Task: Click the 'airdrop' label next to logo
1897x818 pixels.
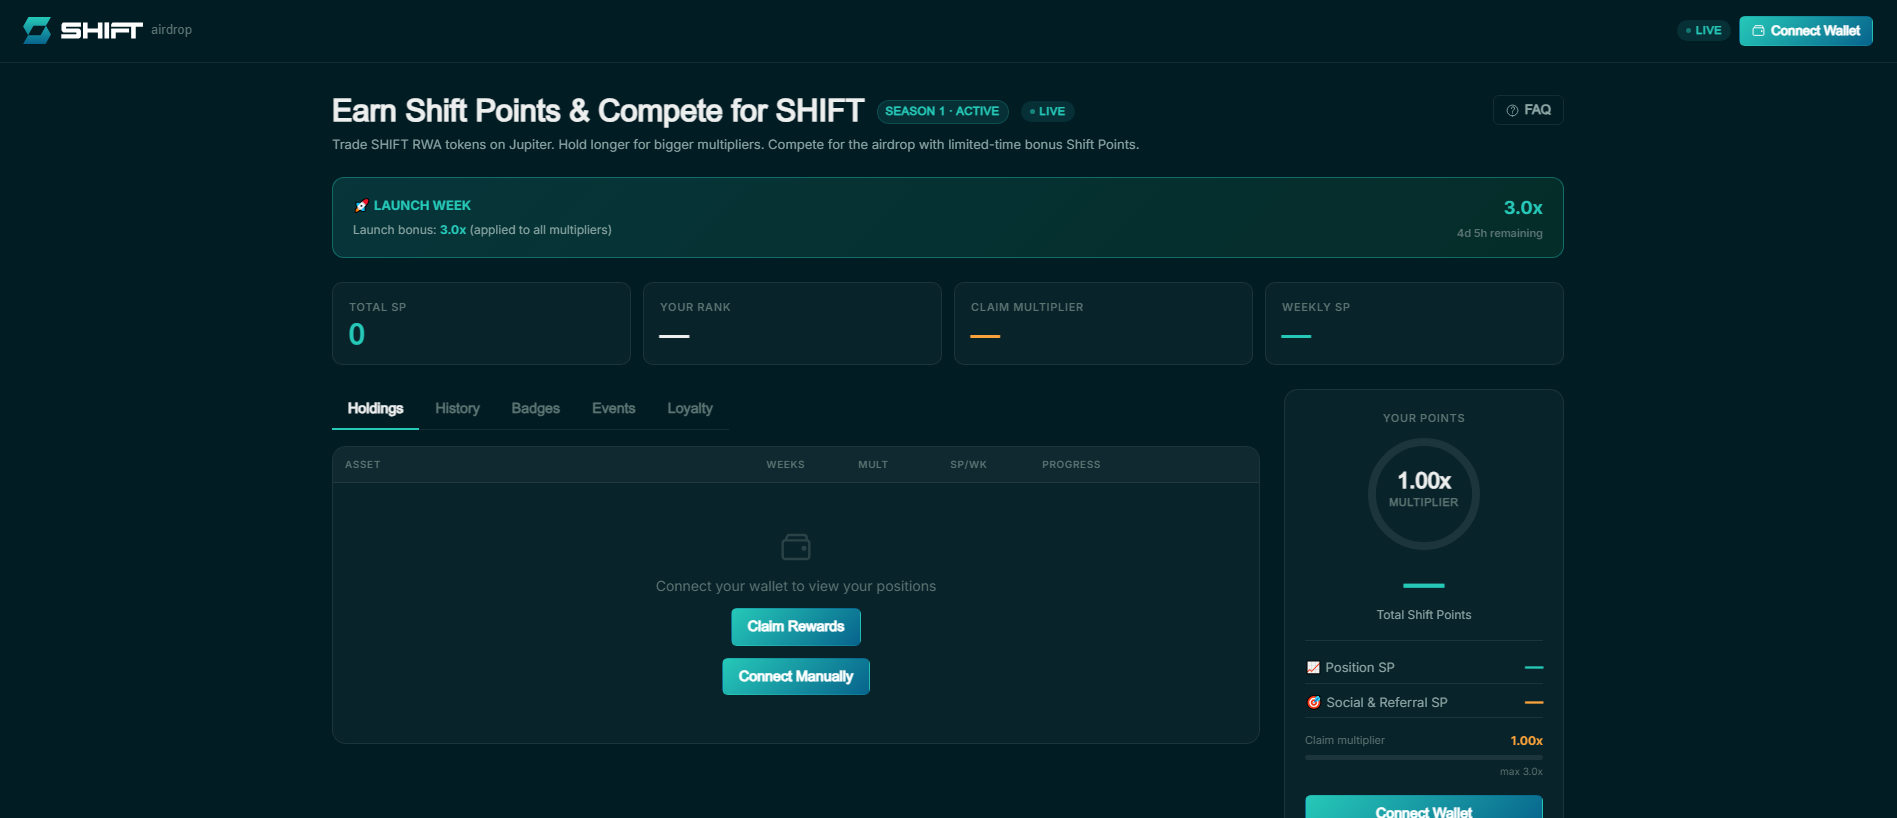Action: (171, 30)
